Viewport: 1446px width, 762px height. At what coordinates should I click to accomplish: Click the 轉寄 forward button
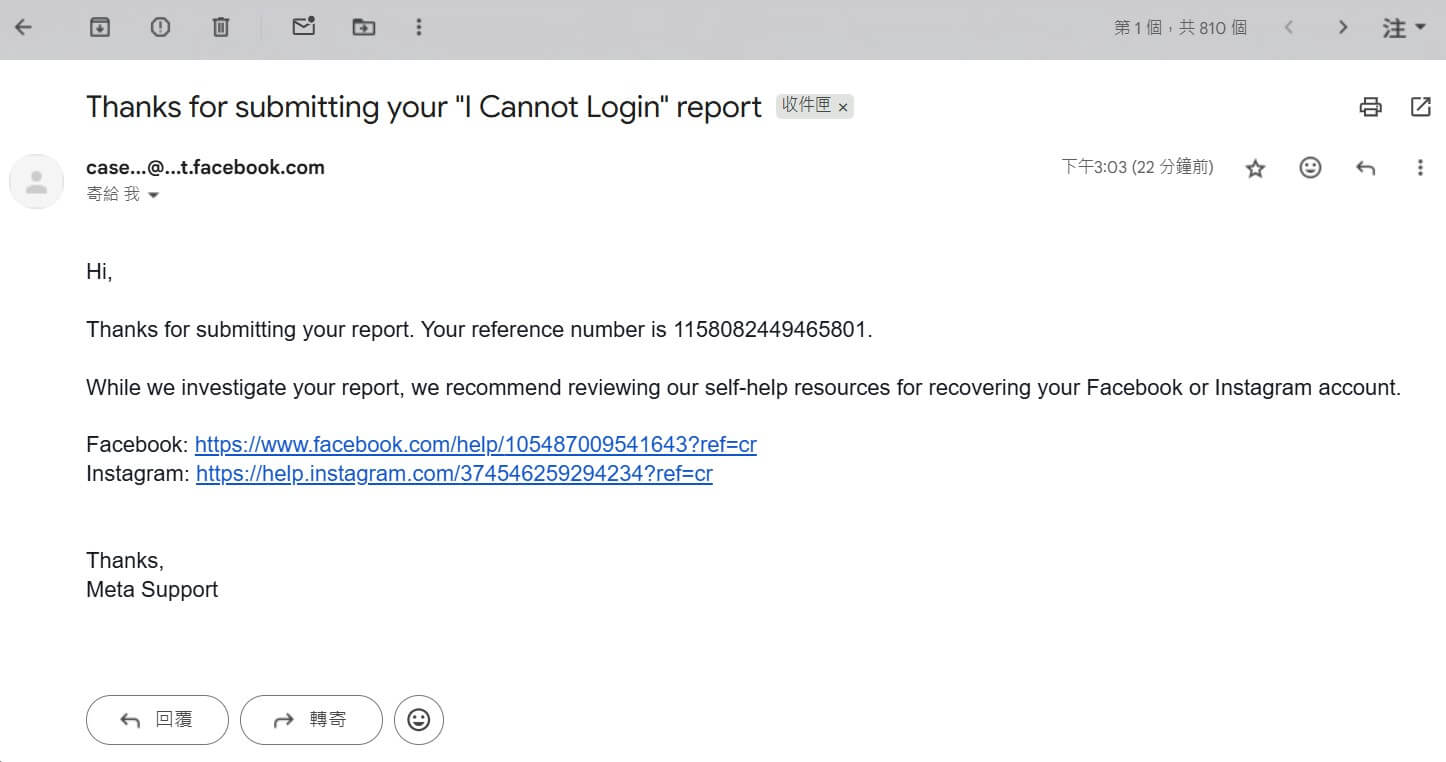click(311, 720)
